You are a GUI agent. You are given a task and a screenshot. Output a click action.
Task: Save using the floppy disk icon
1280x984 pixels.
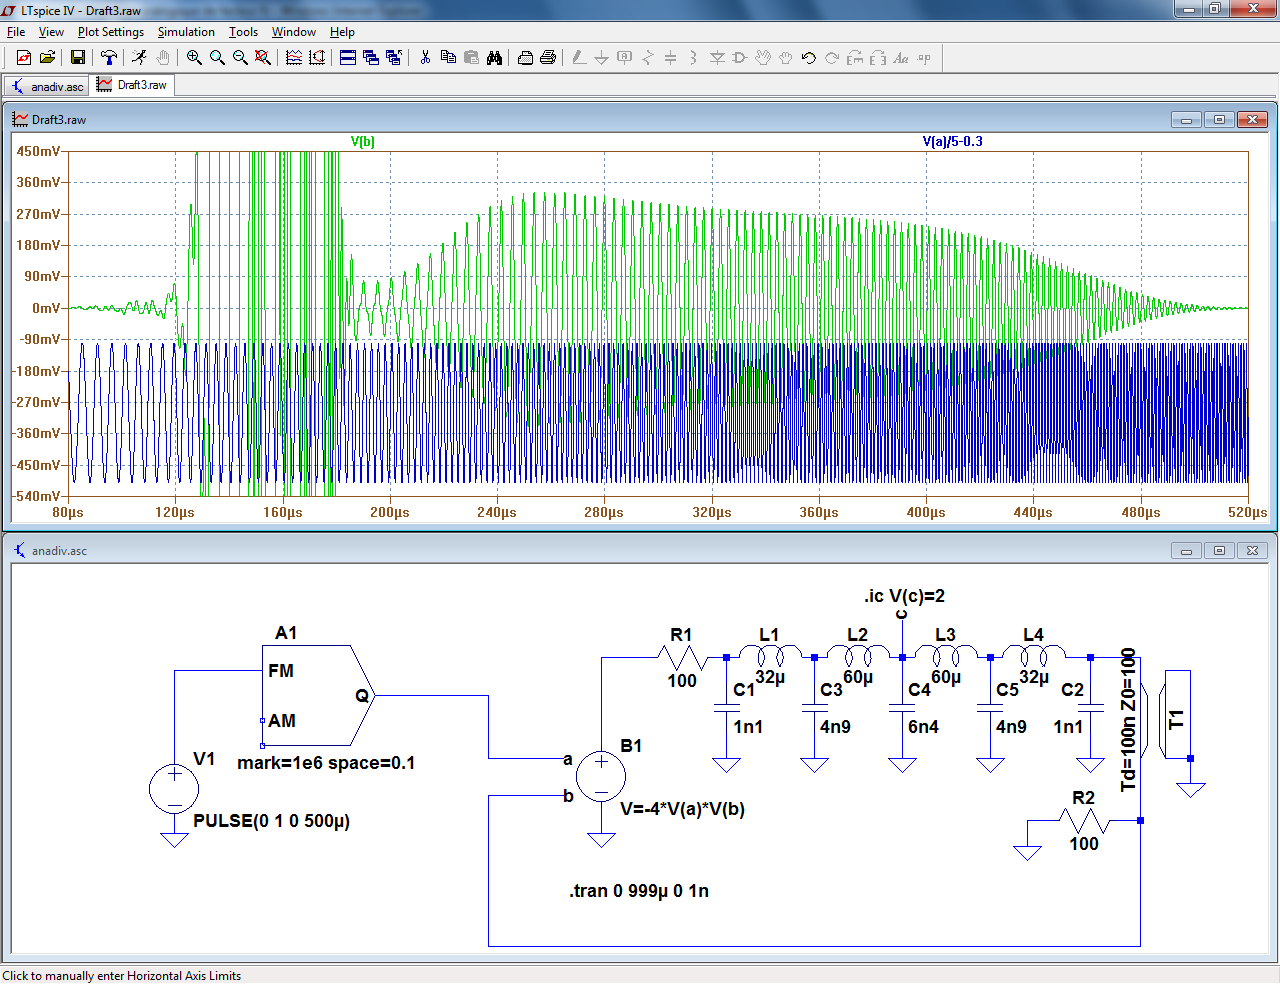coord(77,58)
